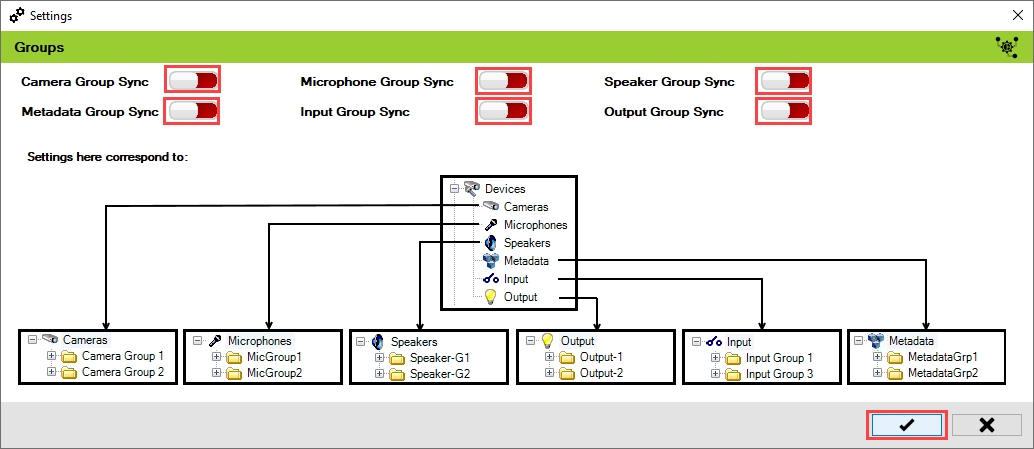The width and height of the screenshot is (1034, 449).
Task: Click the Camera Group 1 folder icon
Action: pos(69,356)
